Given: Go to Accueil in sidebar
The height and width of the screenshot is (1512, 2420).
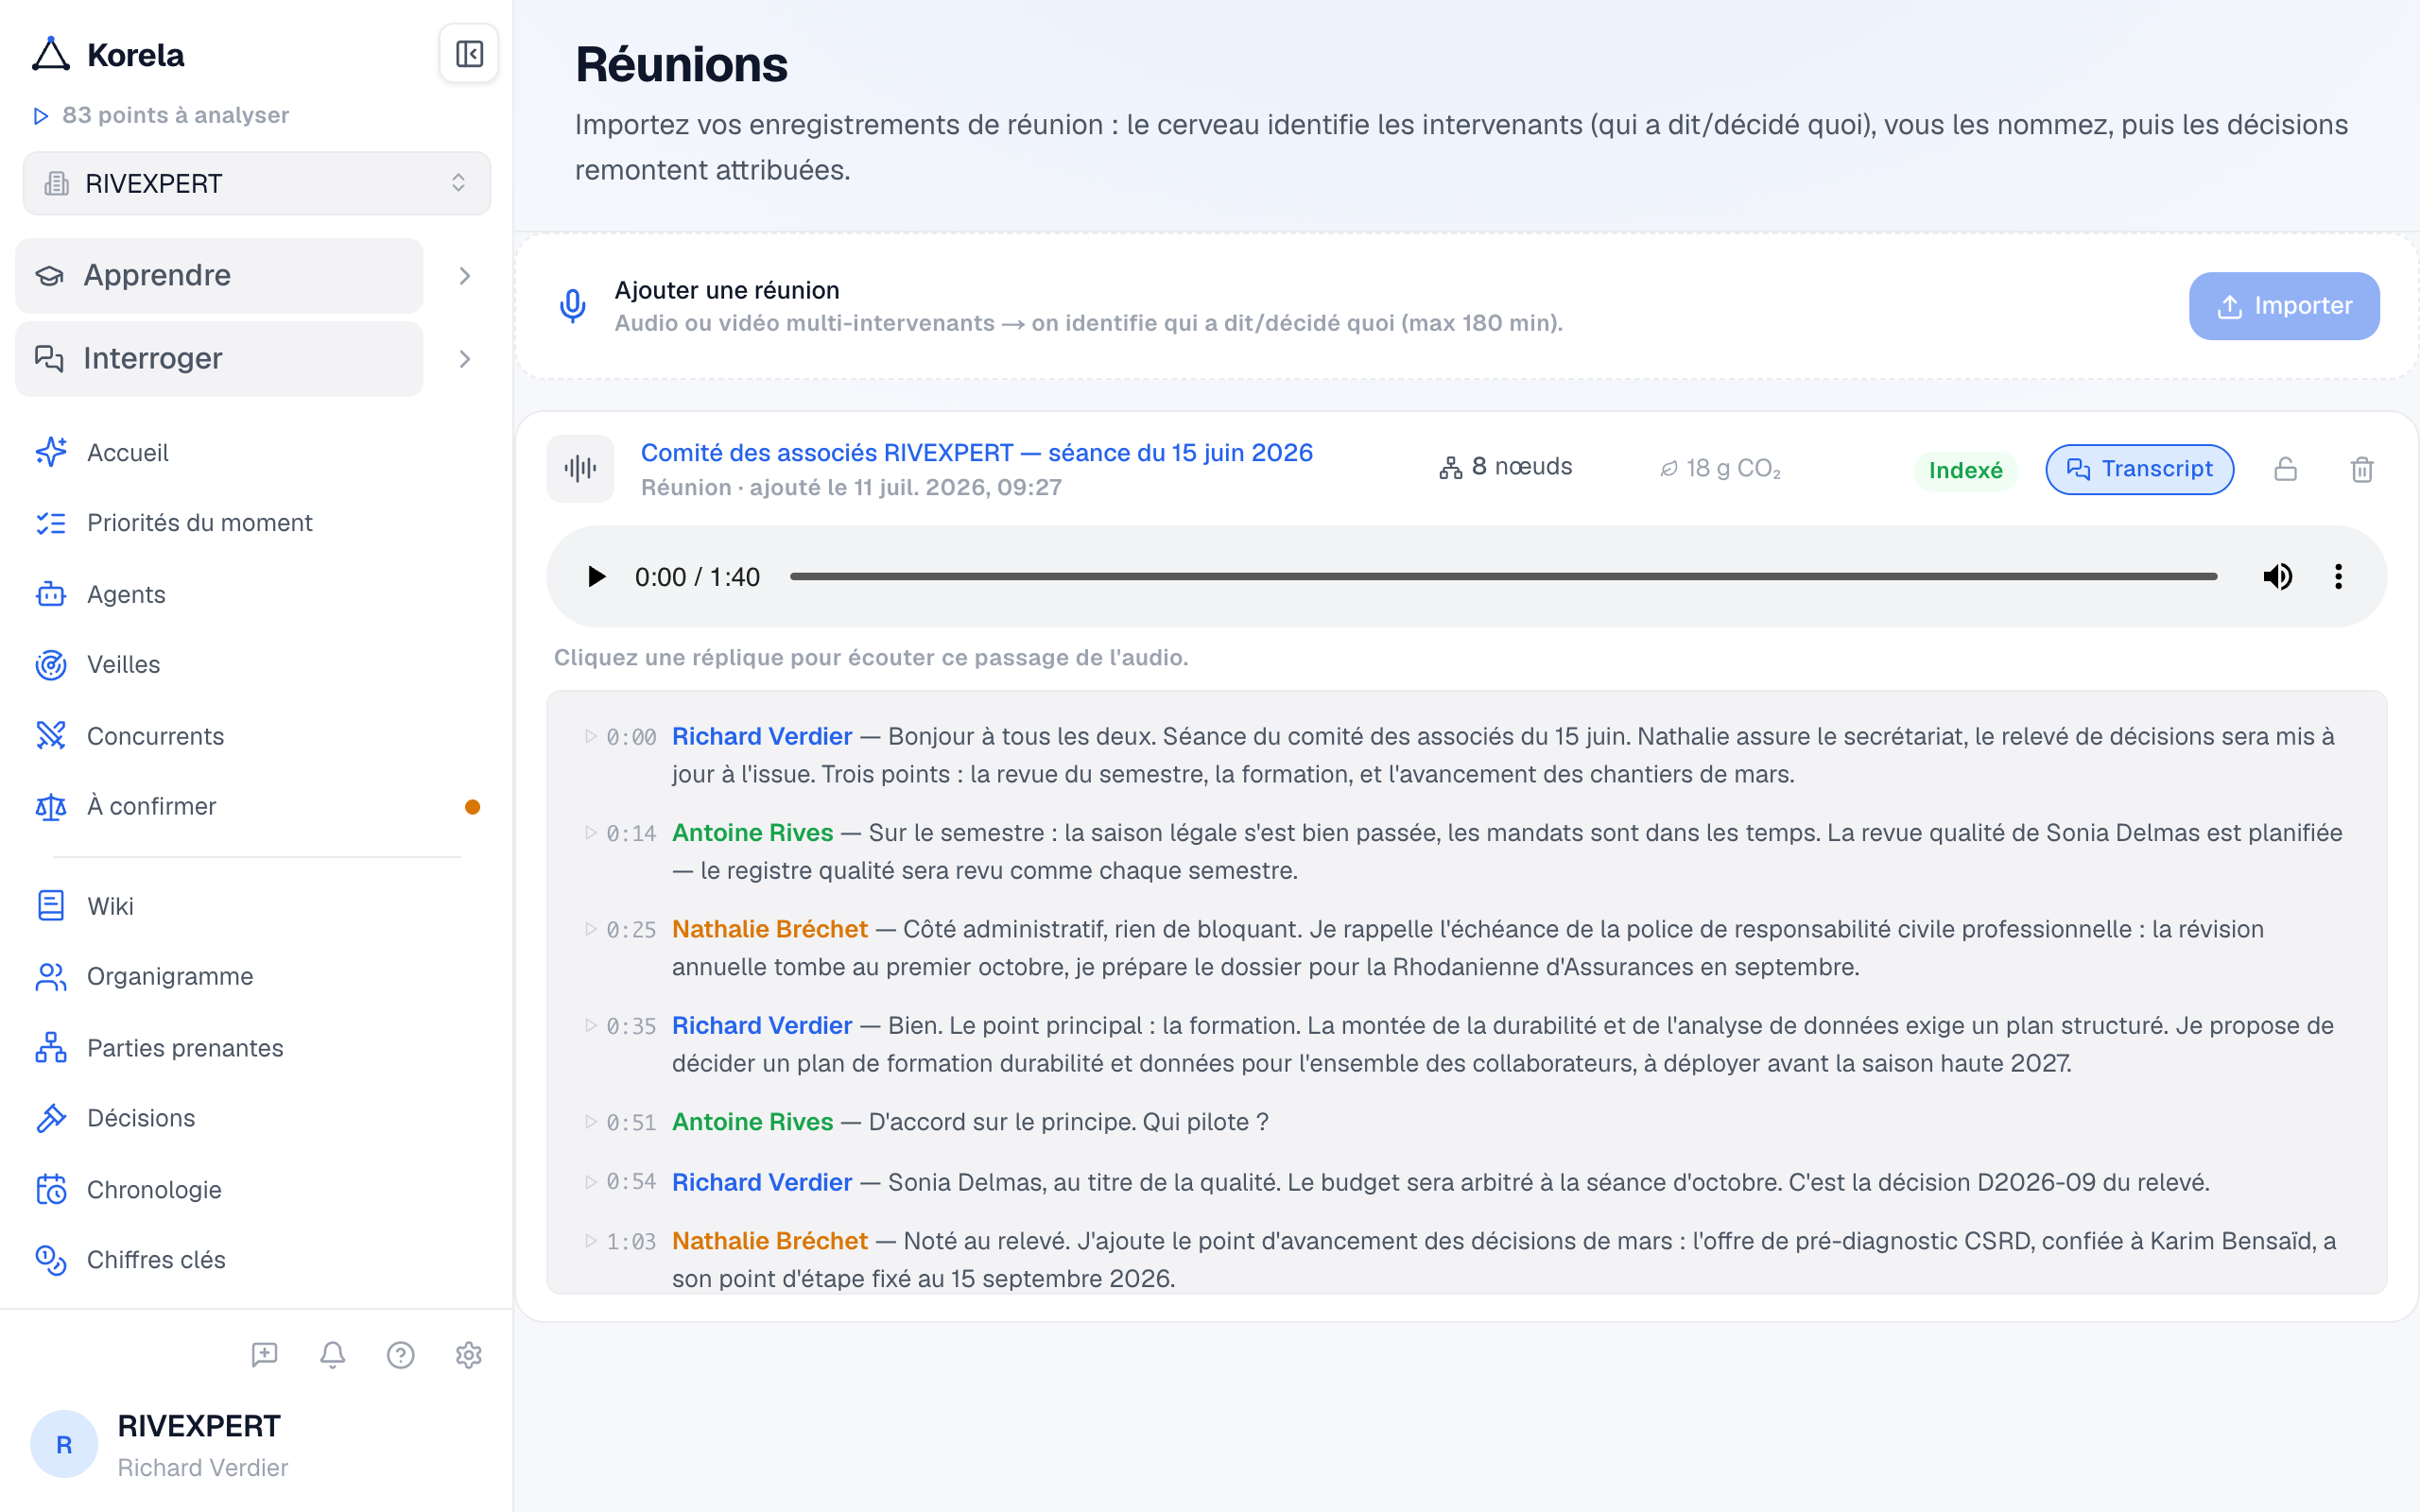Looking at the screenshot, I should tap(127, 453).
